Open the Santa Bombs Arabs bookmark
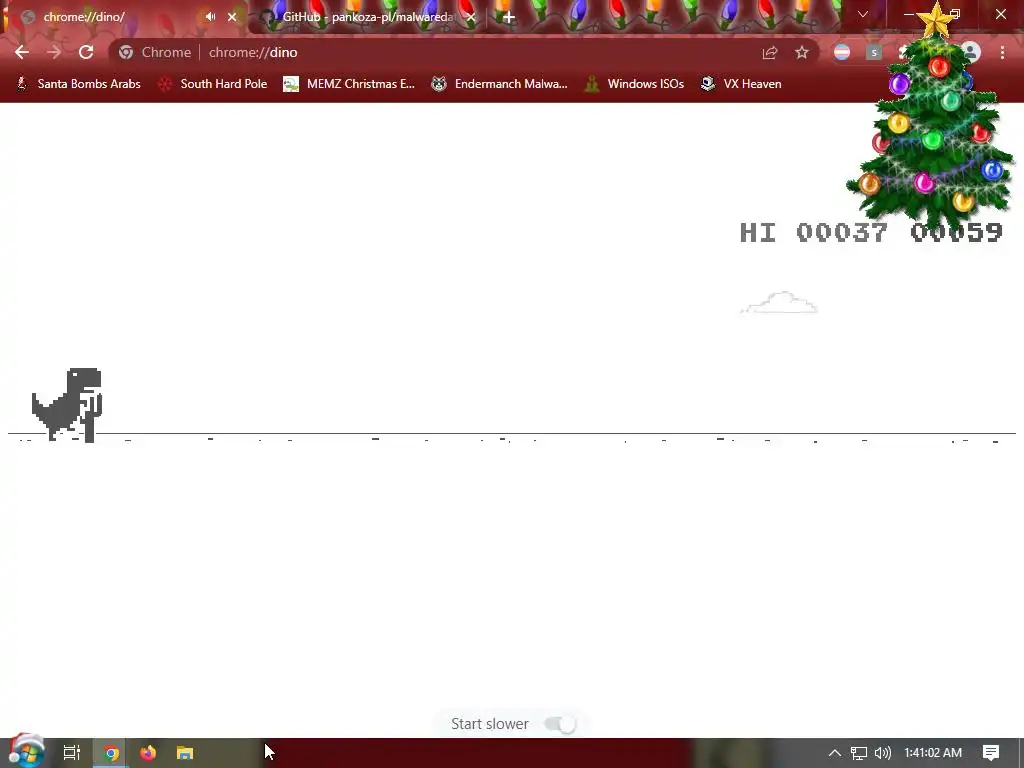The image size is (1024, 768). click(x=78, y=84)
